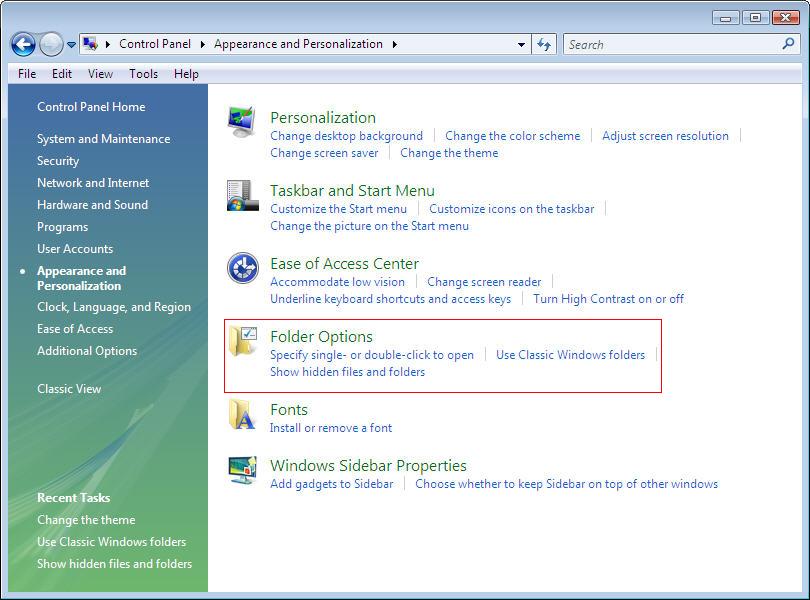The image size is (810, 600).
Task: Click Control Panel breadcrumb segment
Action: [x=155, y=44]
